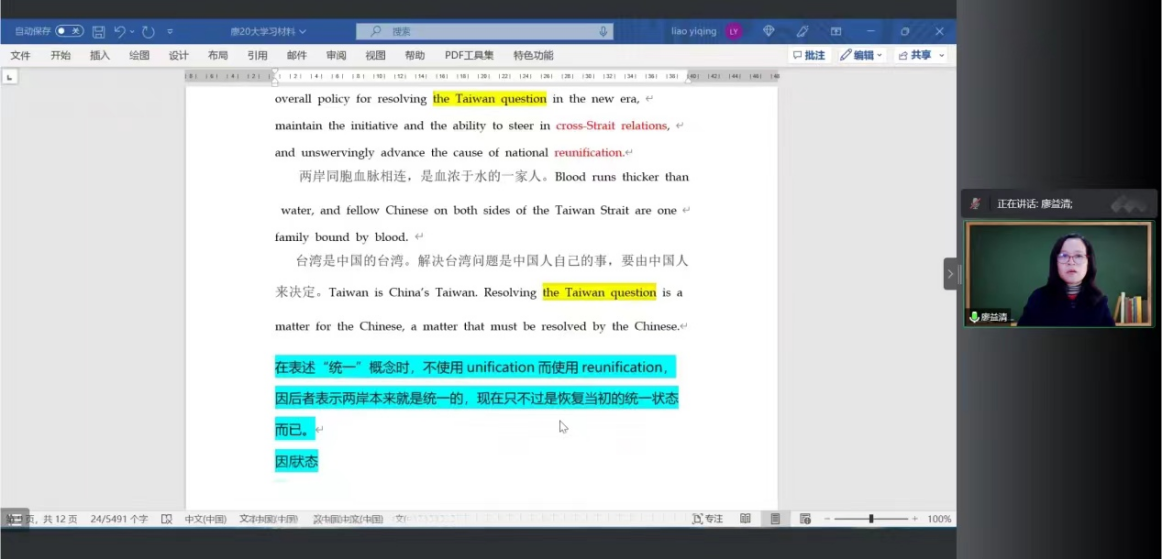This screenshot has height=559, width=1162.
Task: Expand the Customize Quick Access Toolbar arrow
Action: (170, 32)
